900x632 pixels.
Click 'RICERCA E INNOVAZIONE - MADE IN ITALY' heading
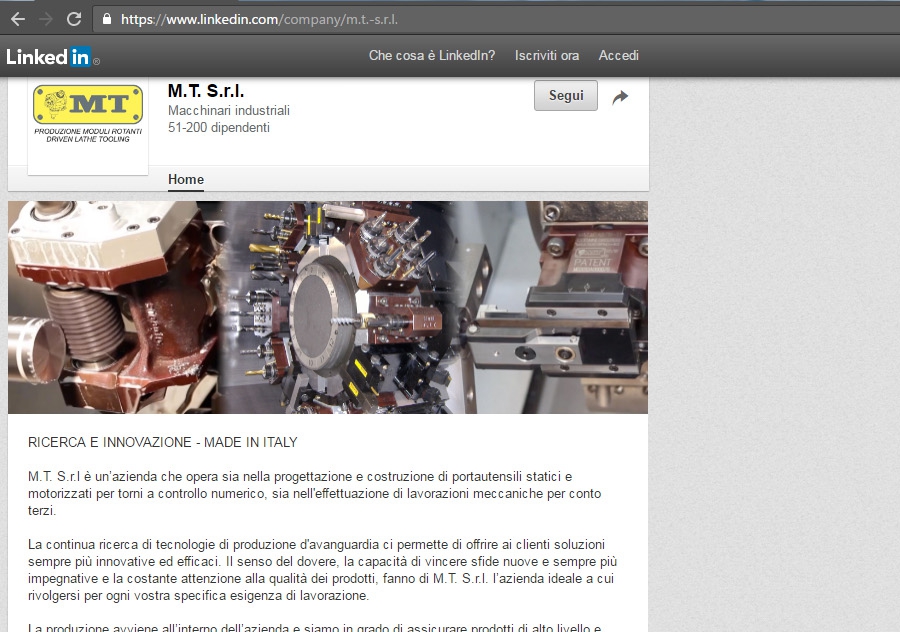click(162, 443)
